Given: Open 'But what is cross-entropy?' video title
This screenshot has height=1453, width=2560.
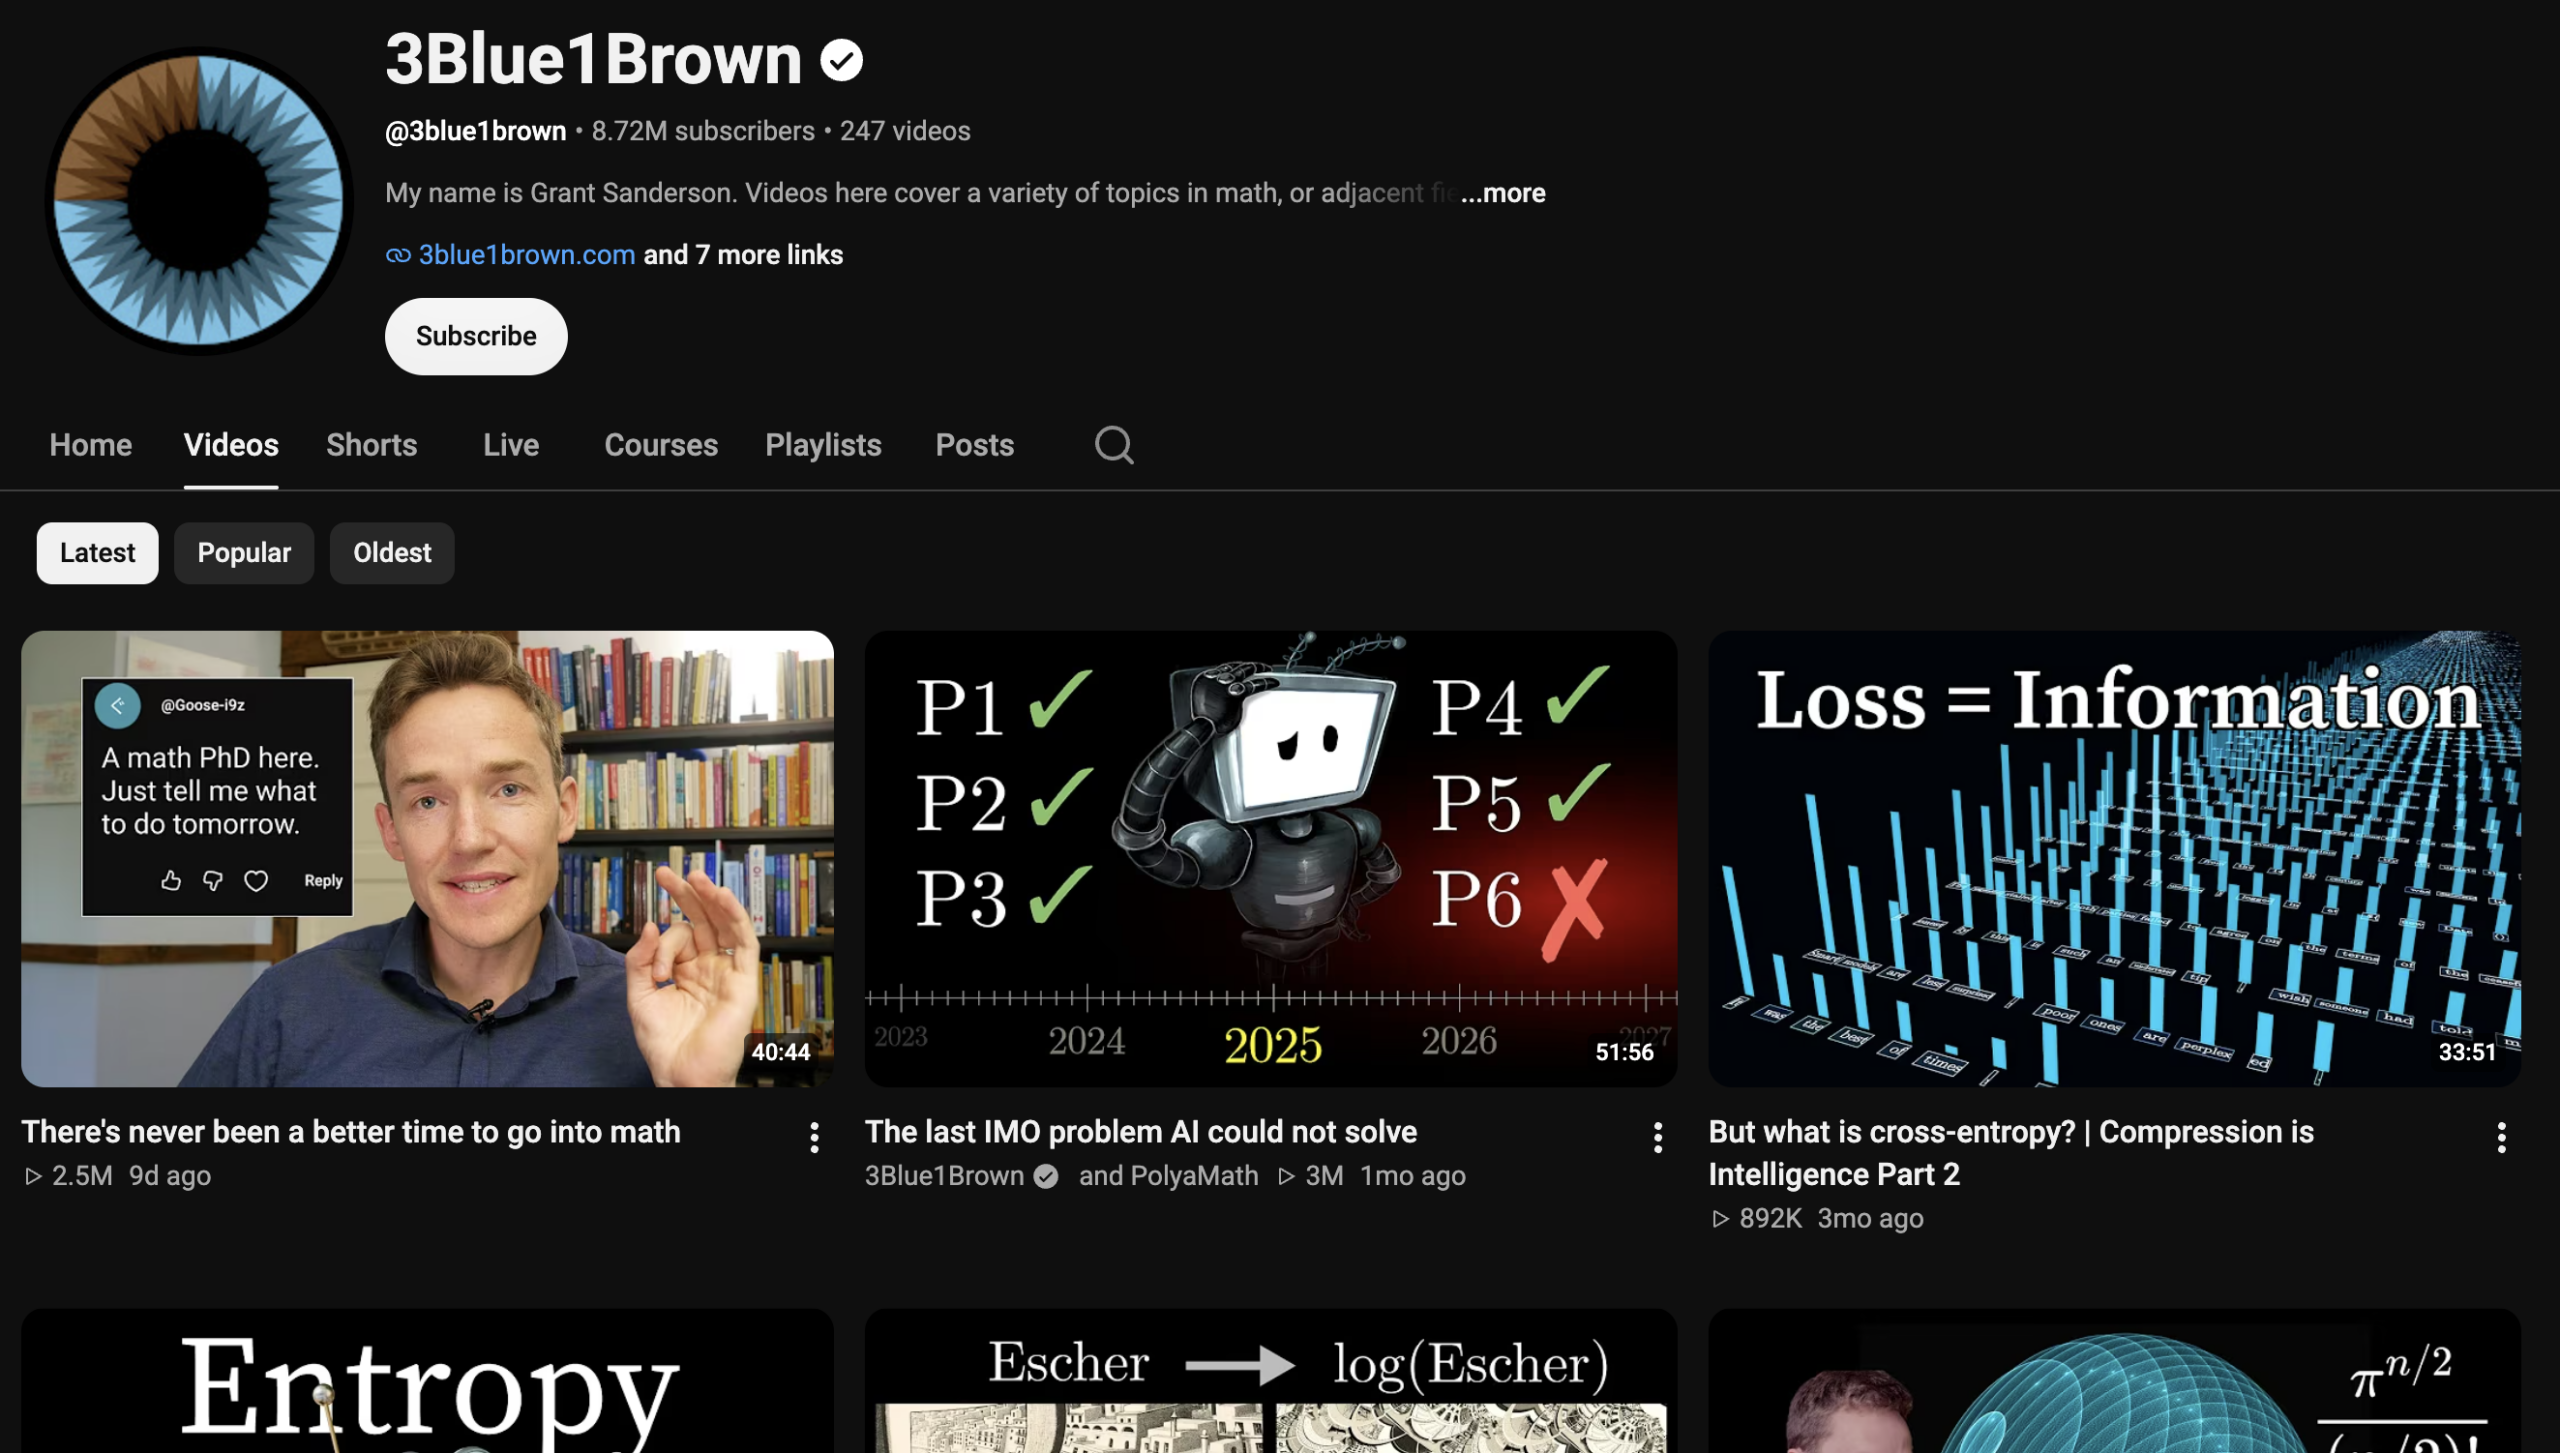Looking at the screenshot, I should click(2011, 1153).
